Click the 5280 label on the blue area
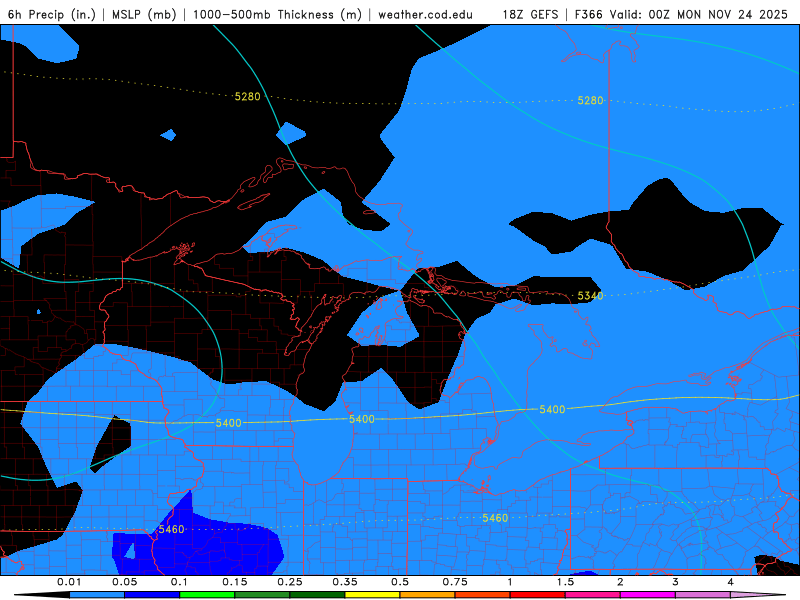 [x=590, y=101]
